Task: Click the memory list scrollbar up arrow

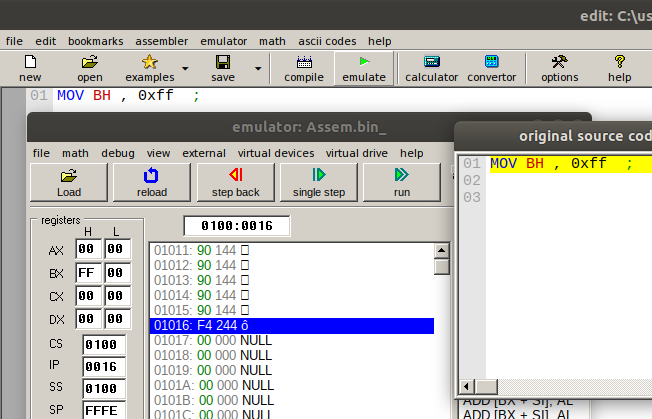Action: 441,250
